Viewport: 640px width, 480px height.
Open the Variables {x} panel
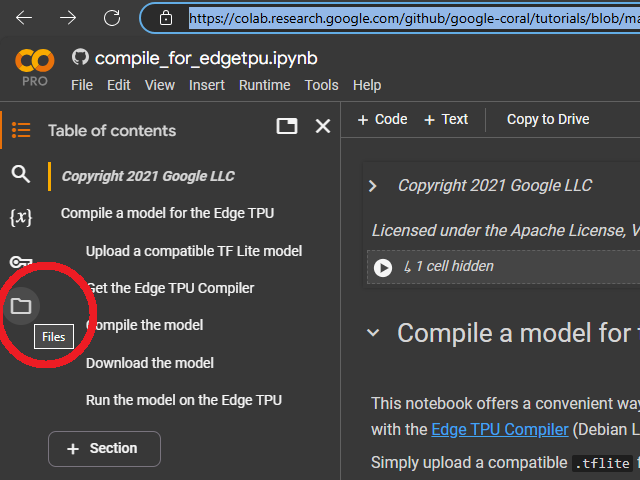(21, 217)
